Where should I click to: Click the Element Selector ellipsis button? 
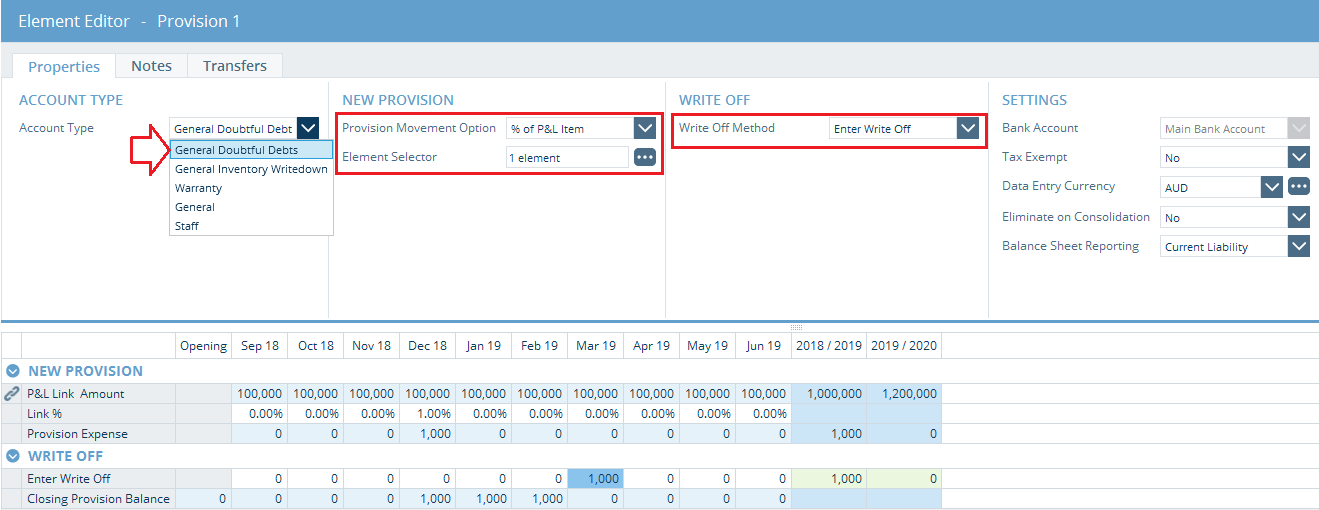645,158
